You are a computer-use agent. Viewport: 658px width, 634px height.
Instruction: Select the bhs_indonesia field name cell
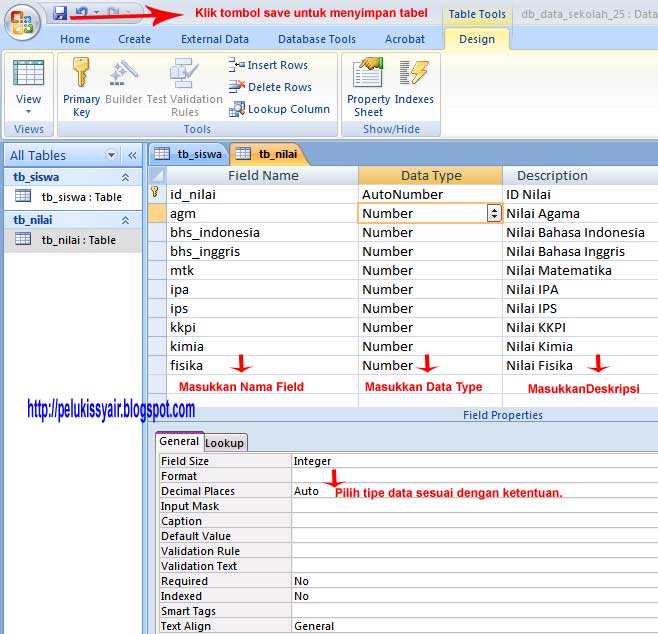(x=263, y=232)
